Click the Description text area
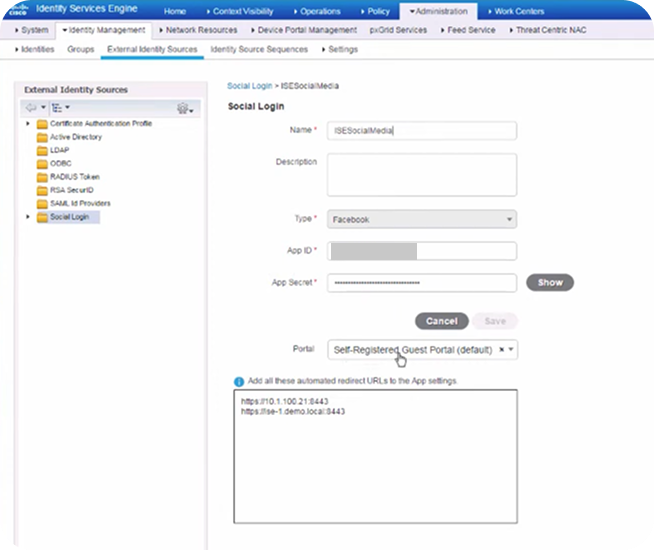 (422, 175)
